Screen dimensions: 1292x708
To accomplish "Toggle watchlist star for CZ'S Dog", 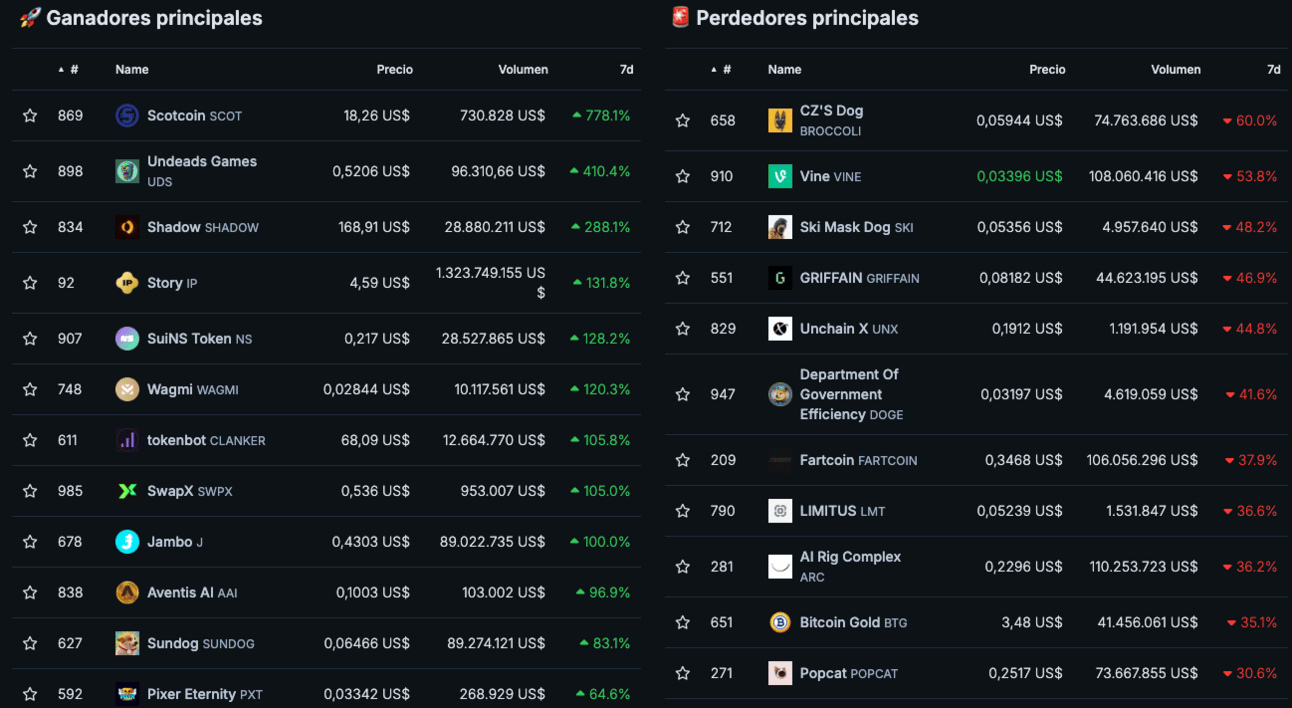I will pos(683,120).
